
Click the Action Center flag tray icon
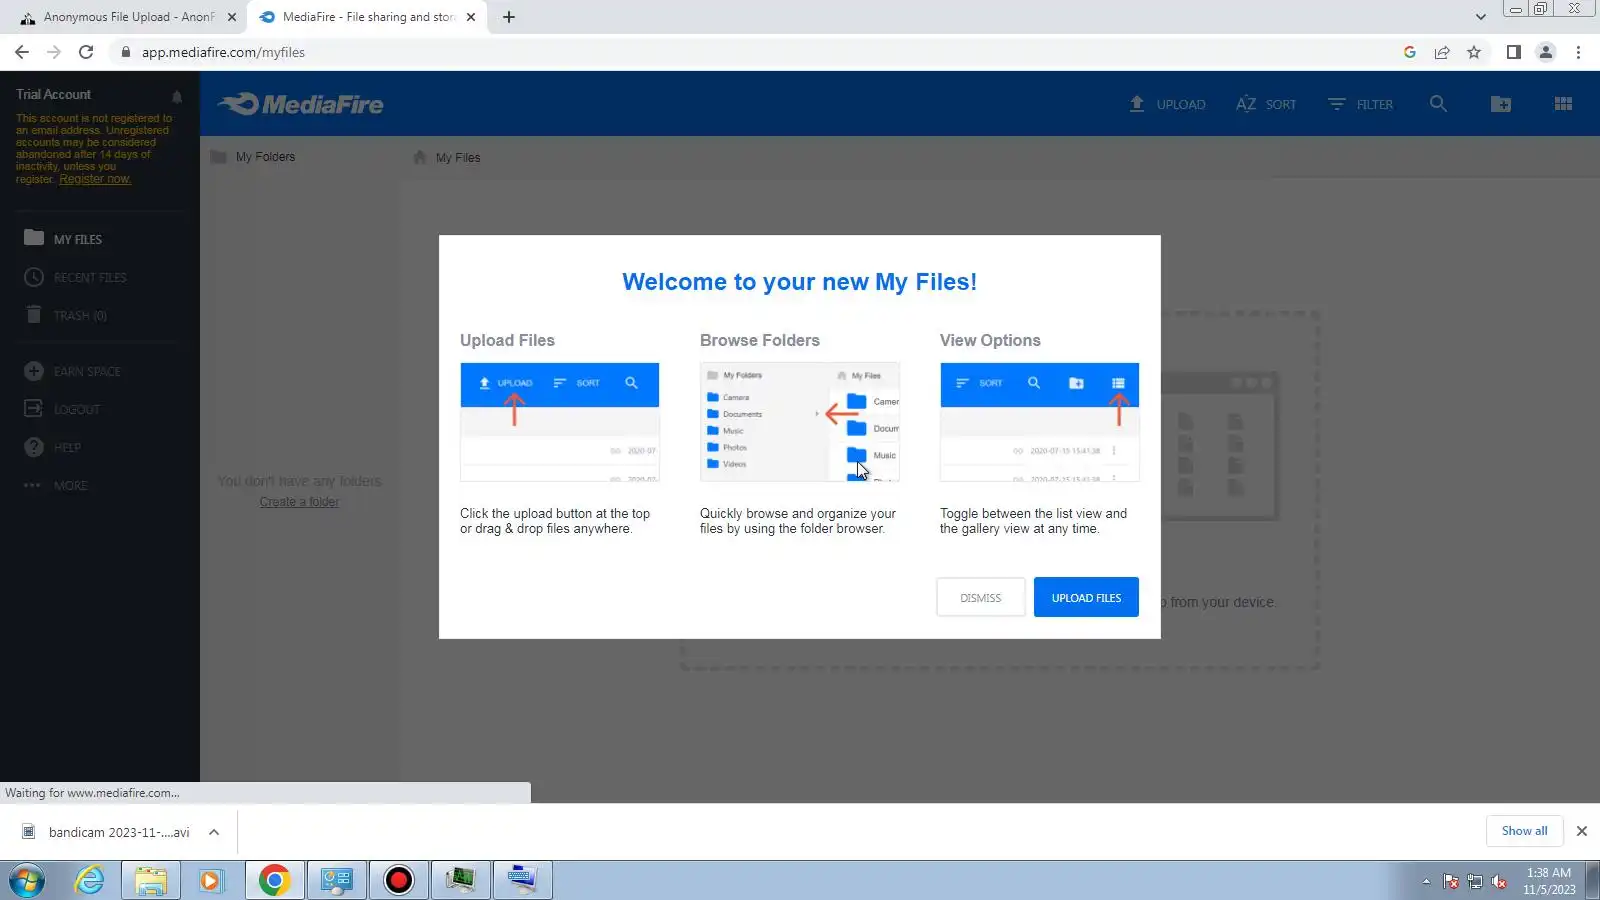pyautogui.click(x=1451, y=881)
